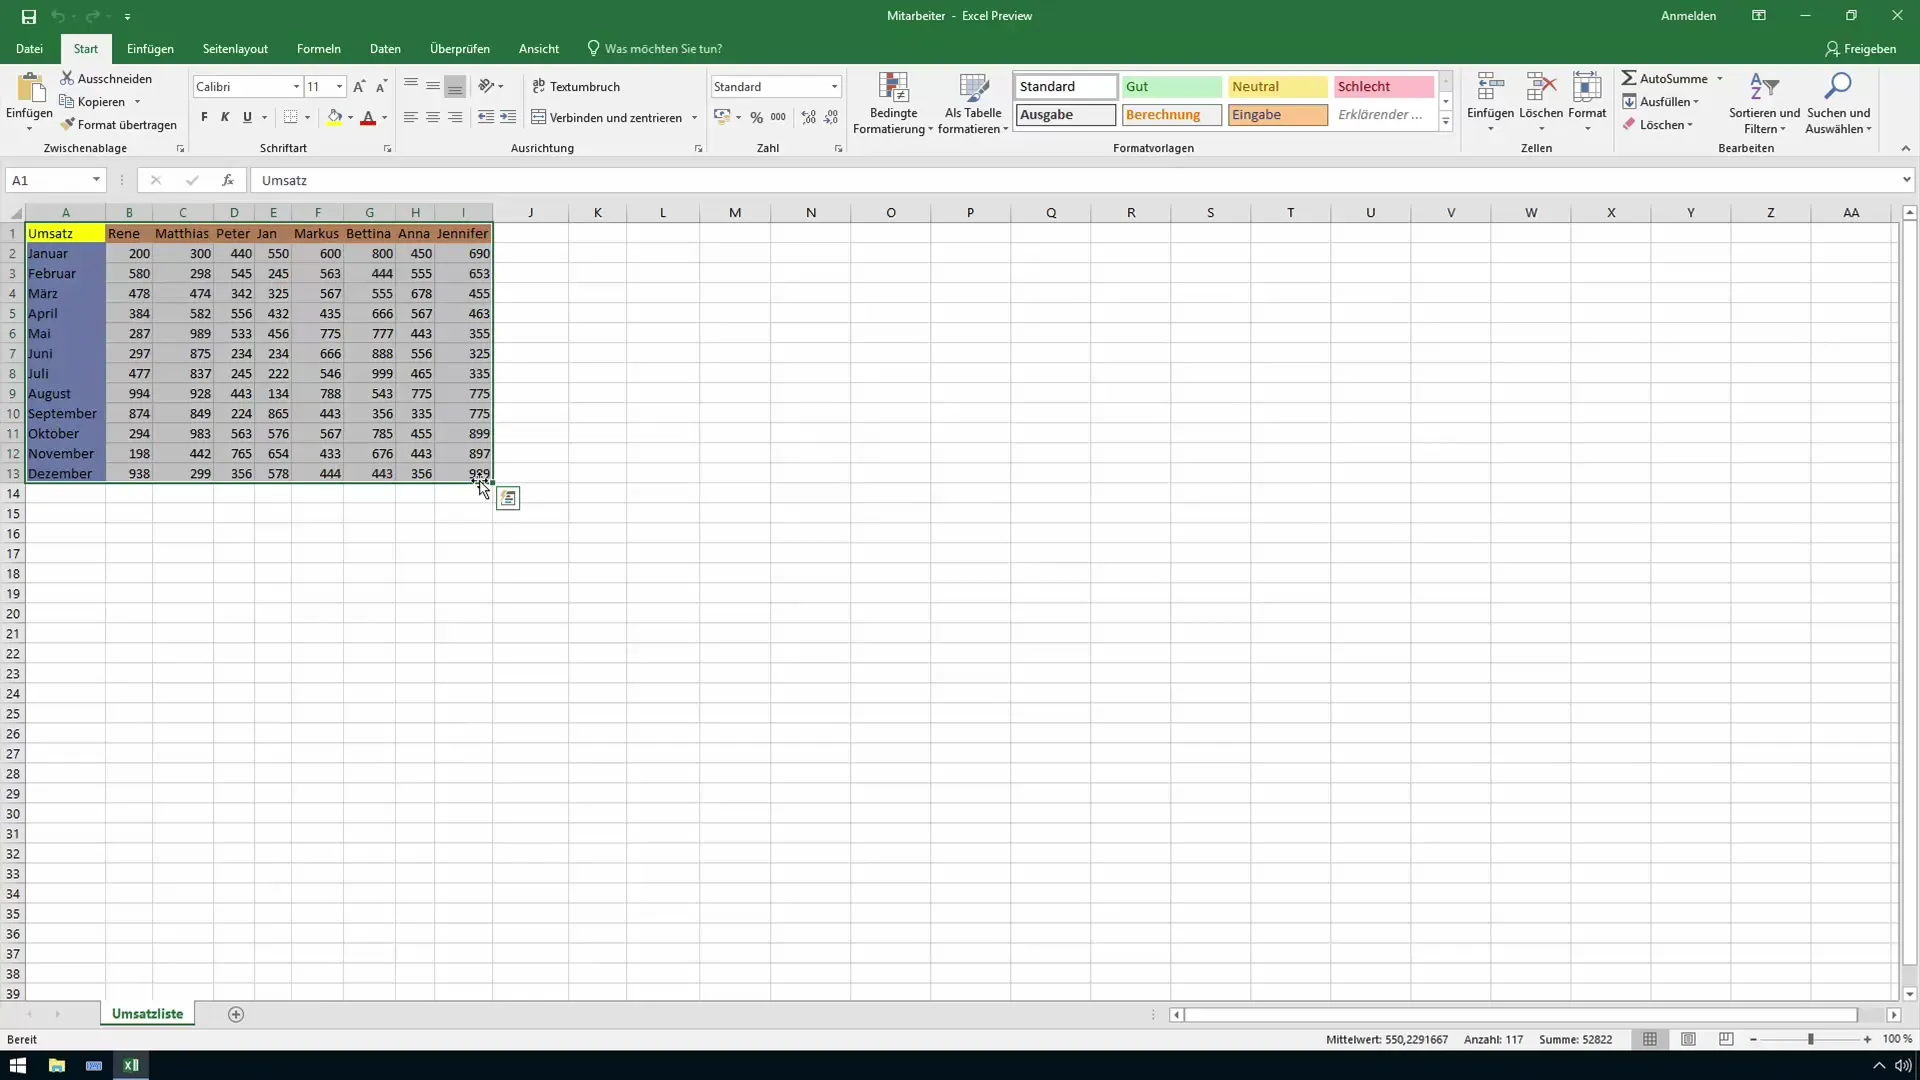Open the Seitenlayout ribbon tab
Viewport: 1920px width, 1080px height.
point(235,48)
